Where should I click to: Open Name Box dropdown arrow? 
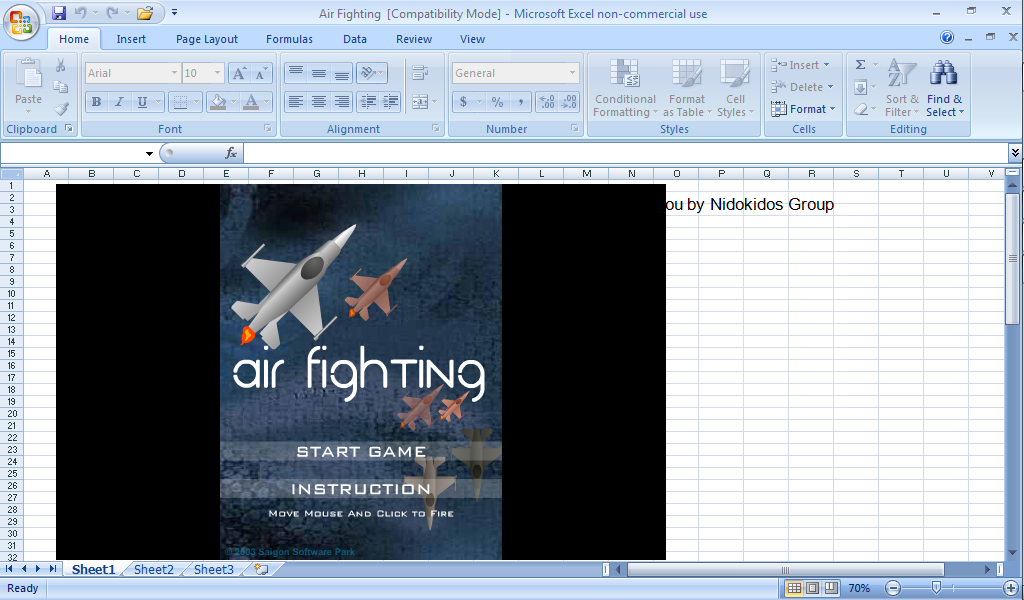[150, 153]
